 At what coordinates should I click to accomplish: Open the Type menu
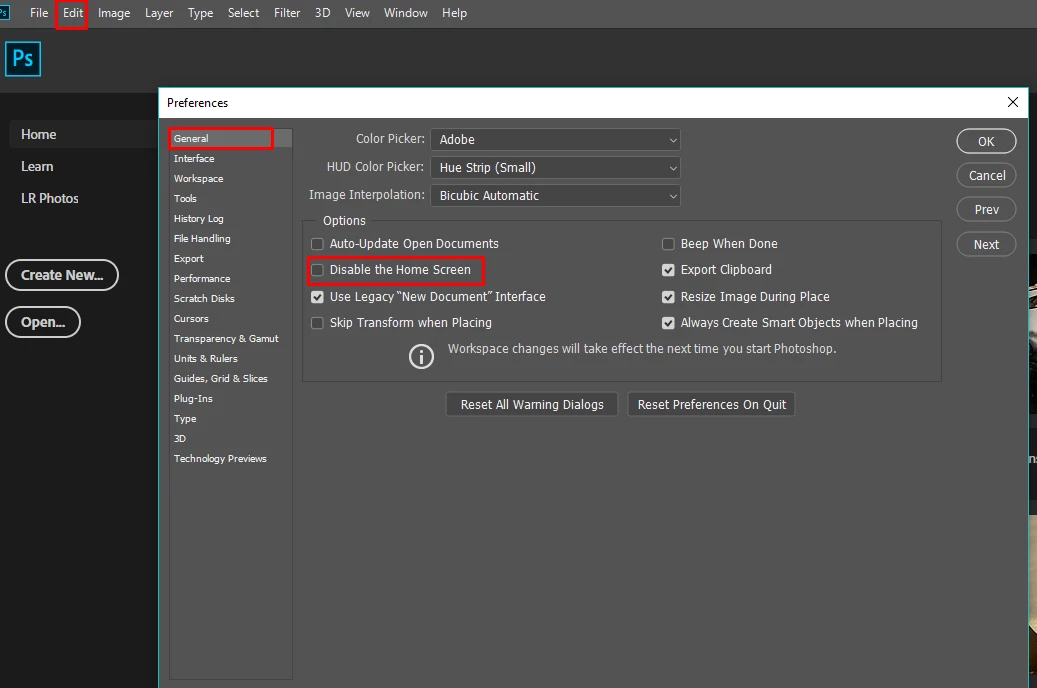click(x=200, y=13)
